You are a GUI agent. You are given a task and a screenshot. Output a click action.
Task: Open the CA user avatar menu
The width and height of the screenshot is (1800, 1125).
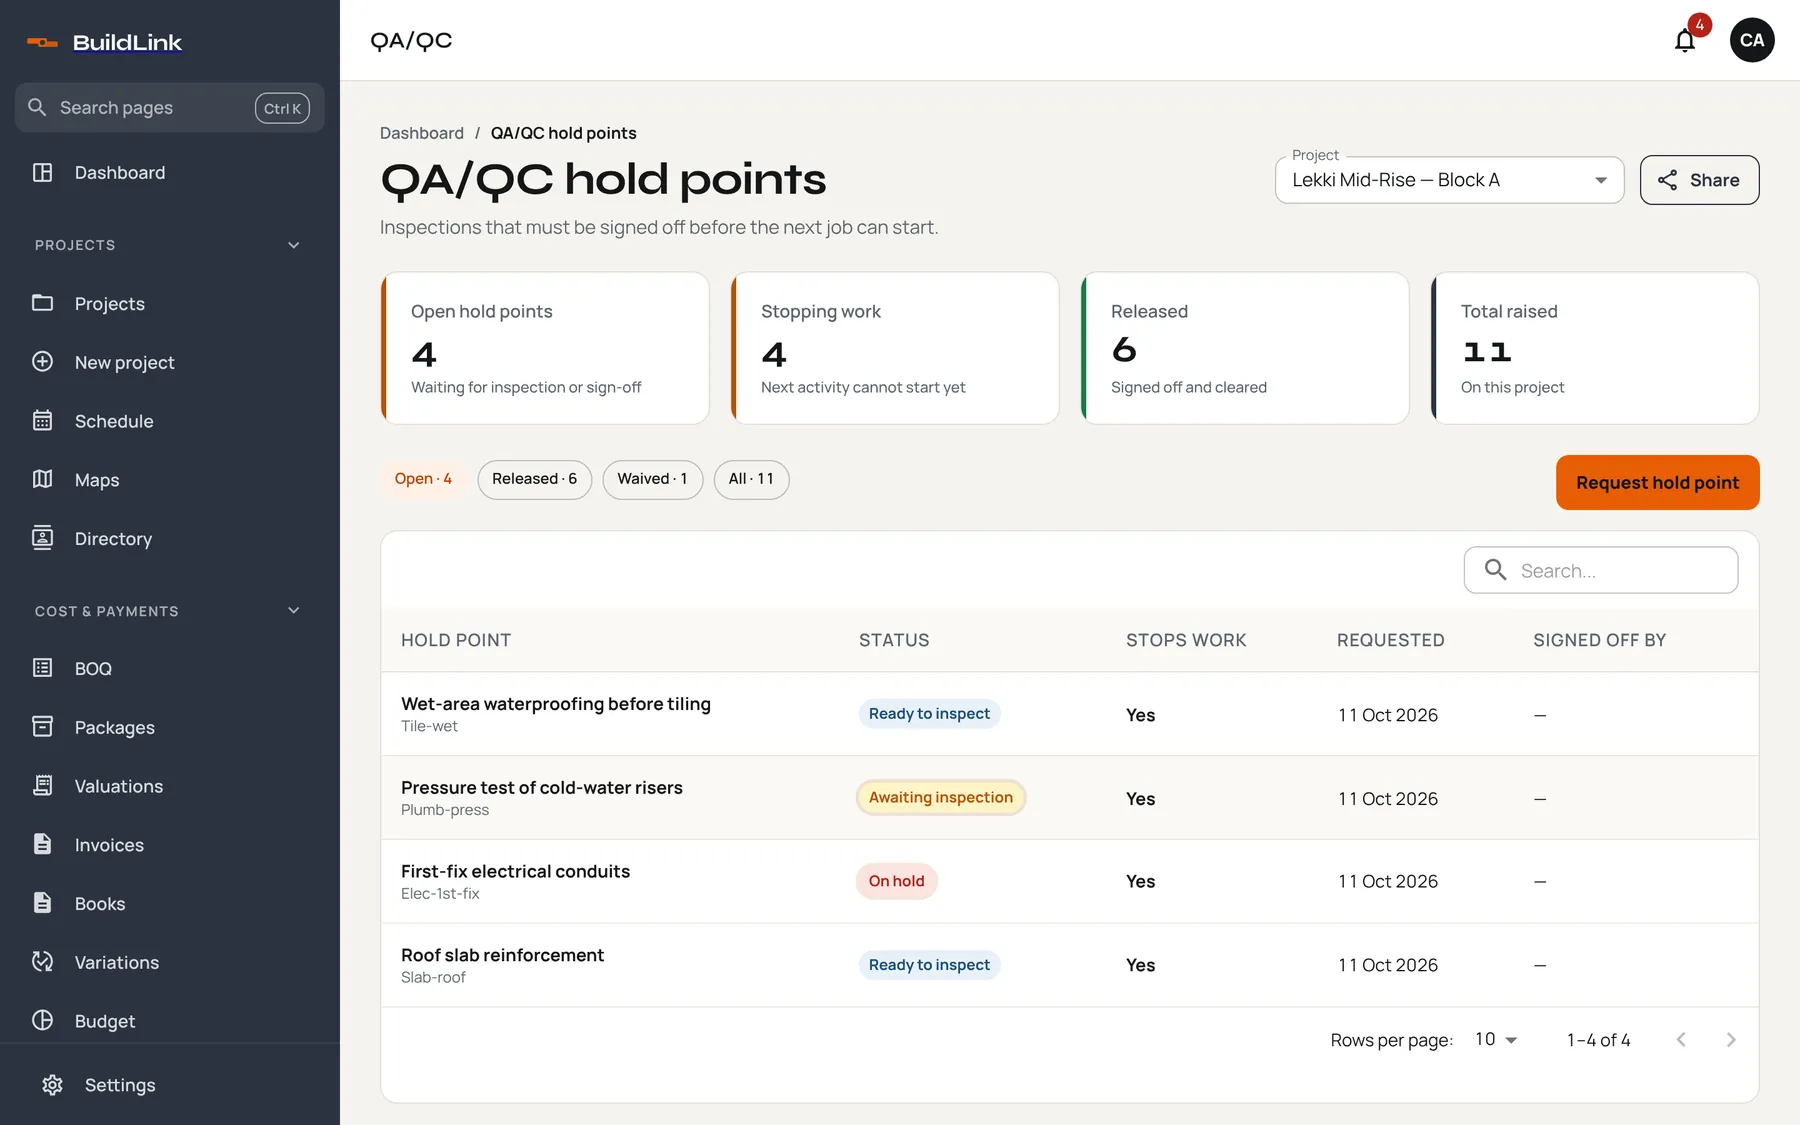(1752, 40)
